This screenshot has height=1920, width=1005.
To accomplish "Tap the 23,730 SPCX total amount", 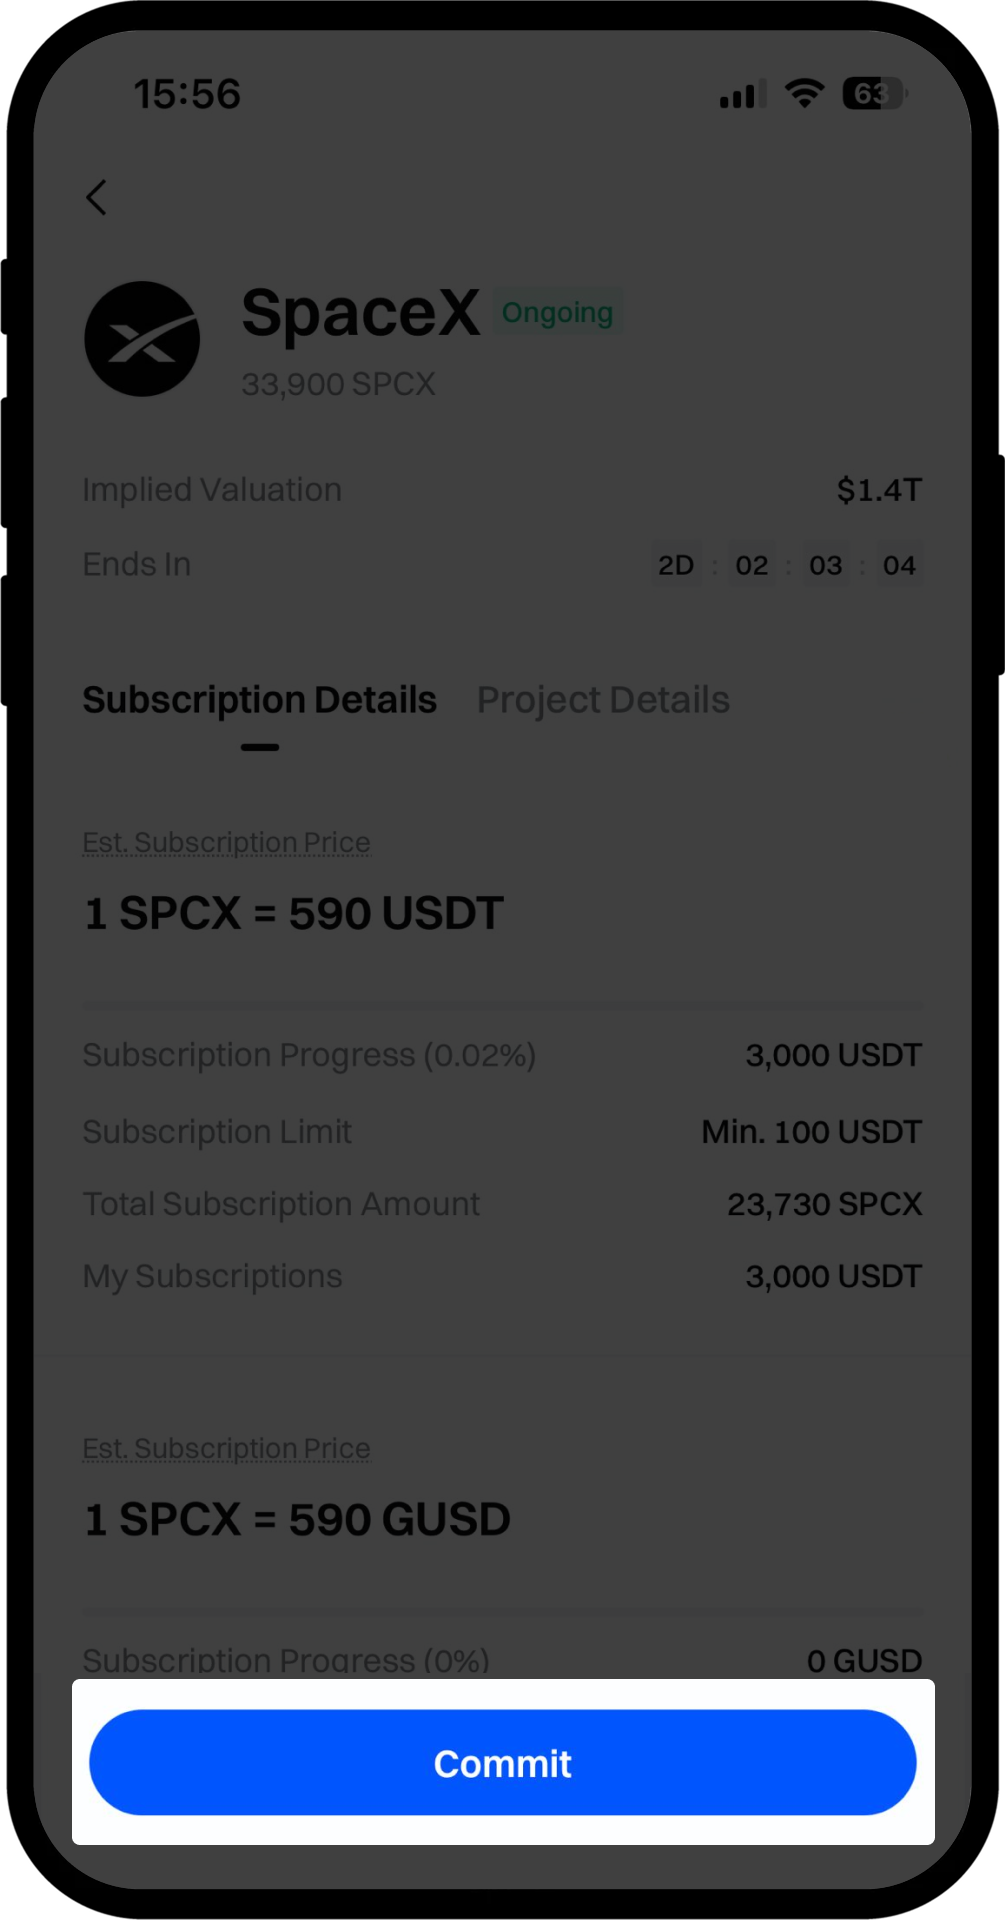I will click(x=824, y=1204).
